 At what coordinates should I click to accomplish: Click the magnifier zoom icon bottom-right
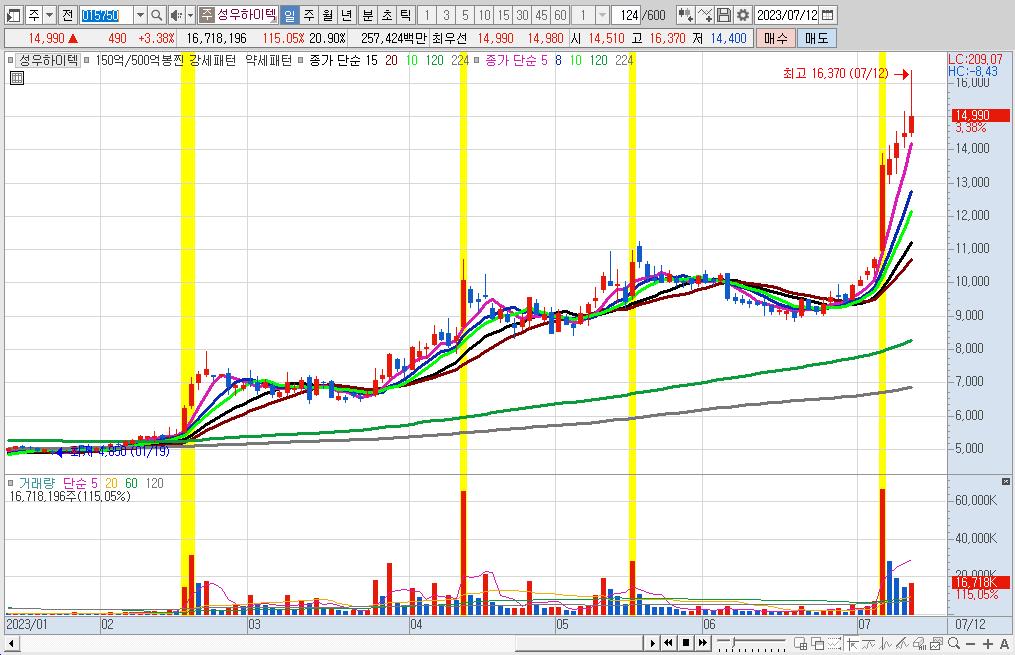pyautogui.click(x=954, y=643)
